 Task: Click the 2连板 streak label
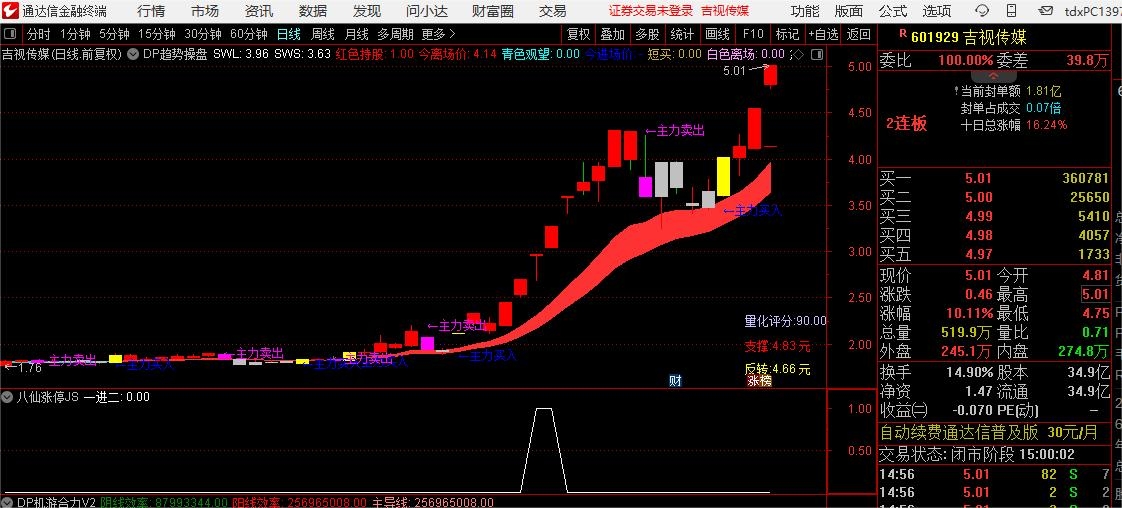(907, 123)
